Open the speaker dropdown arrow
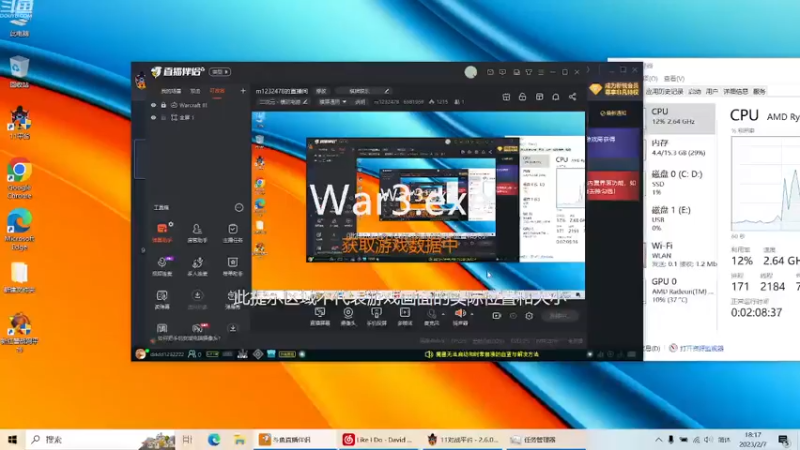This screenshot has height=450, width=800. [x=471, y=314]
